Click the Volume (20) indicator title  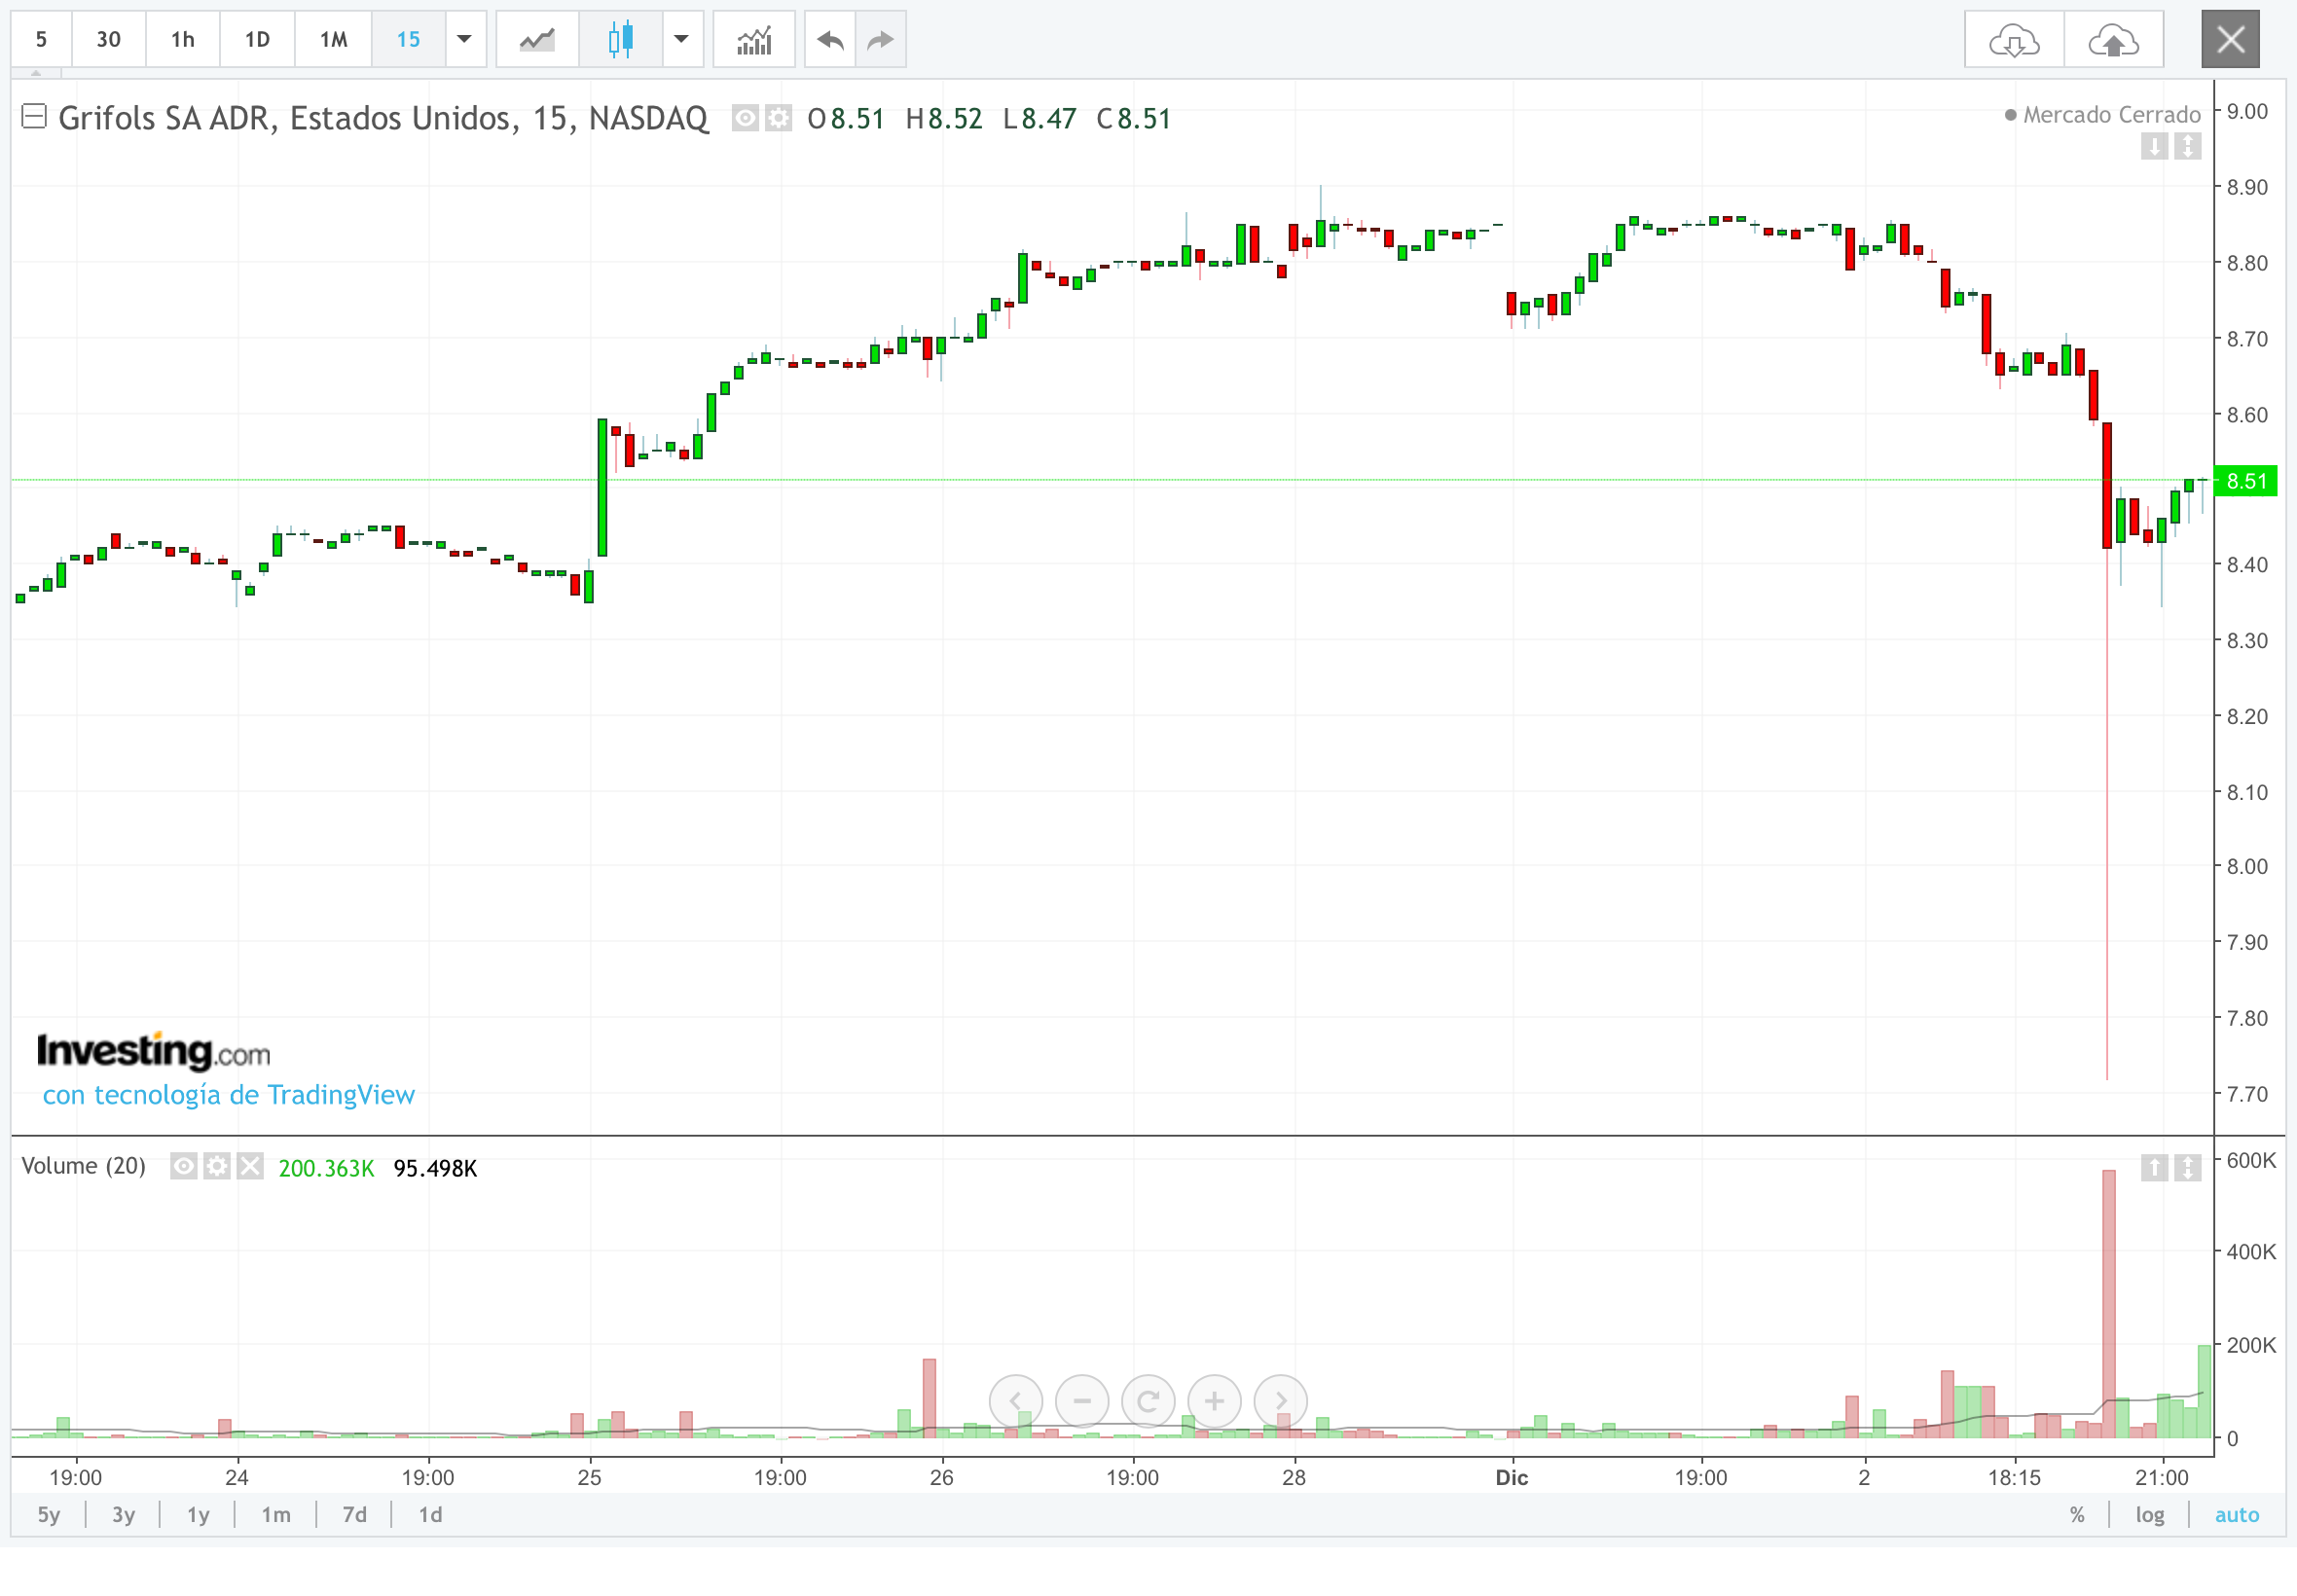pos(84,1166)
